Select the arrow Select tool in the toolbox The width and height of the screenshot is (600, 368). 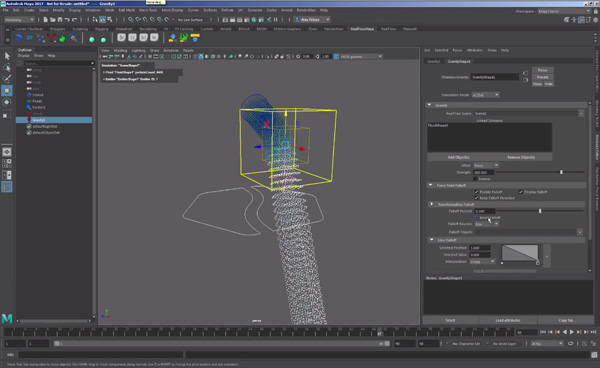(x=7, y=56)
